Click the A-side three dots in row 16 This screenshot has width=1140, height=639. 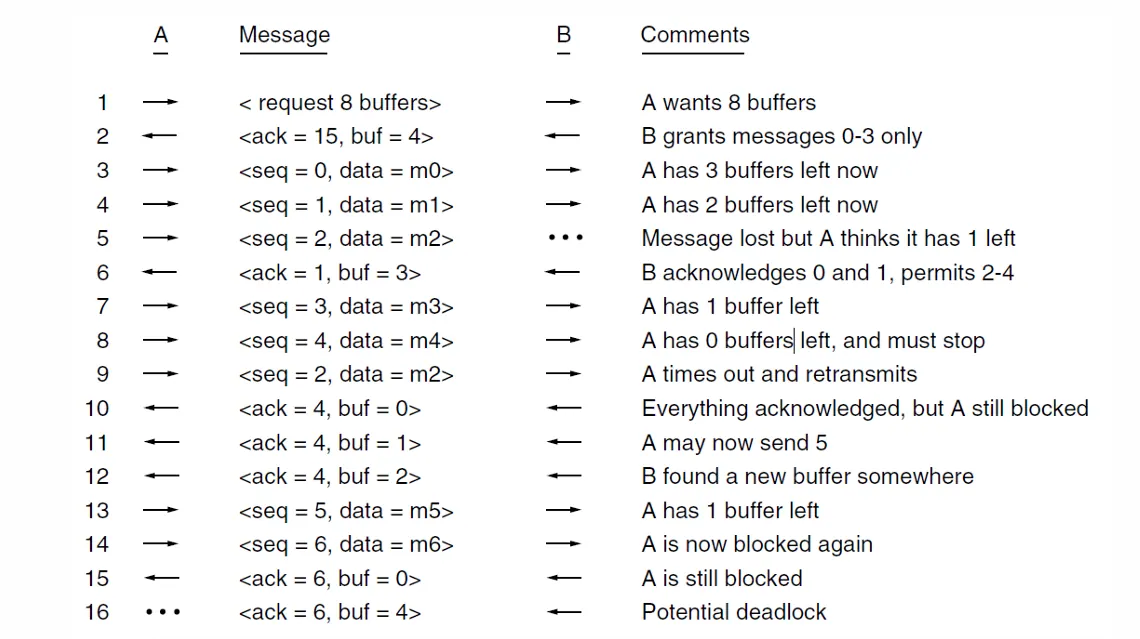(162, 612)
